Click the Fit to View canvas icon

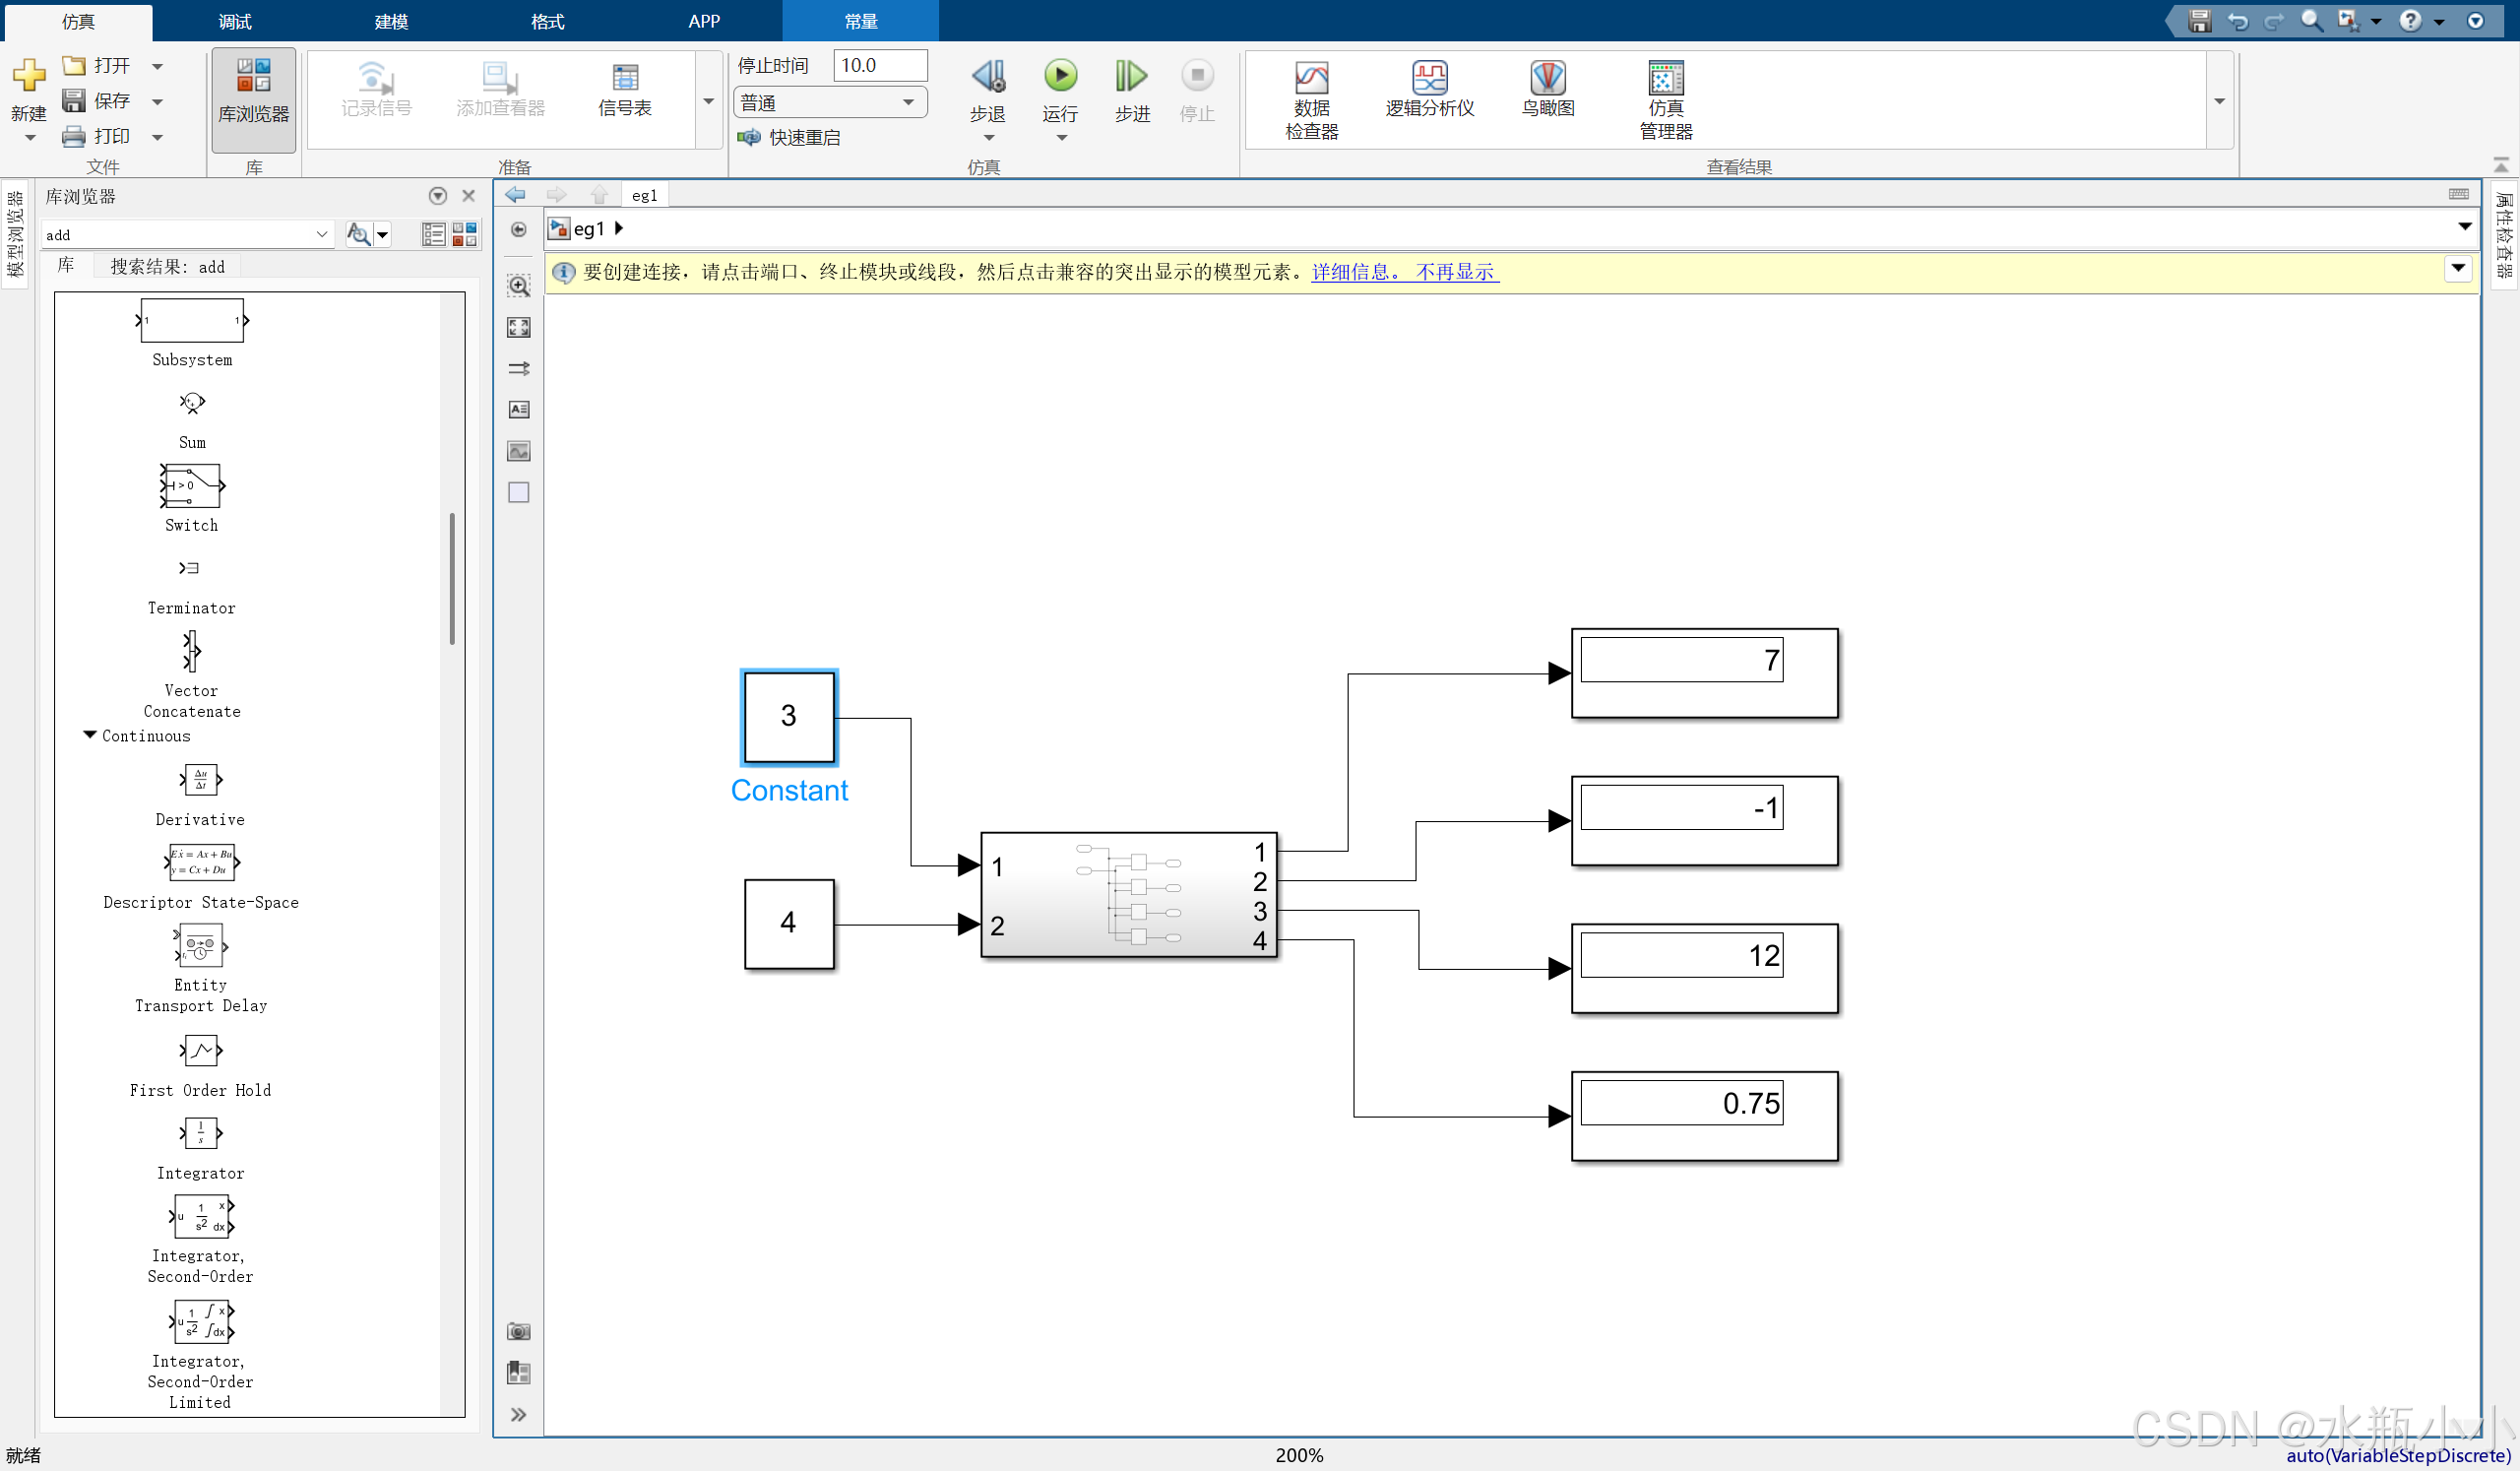click(x=518, y=327)
